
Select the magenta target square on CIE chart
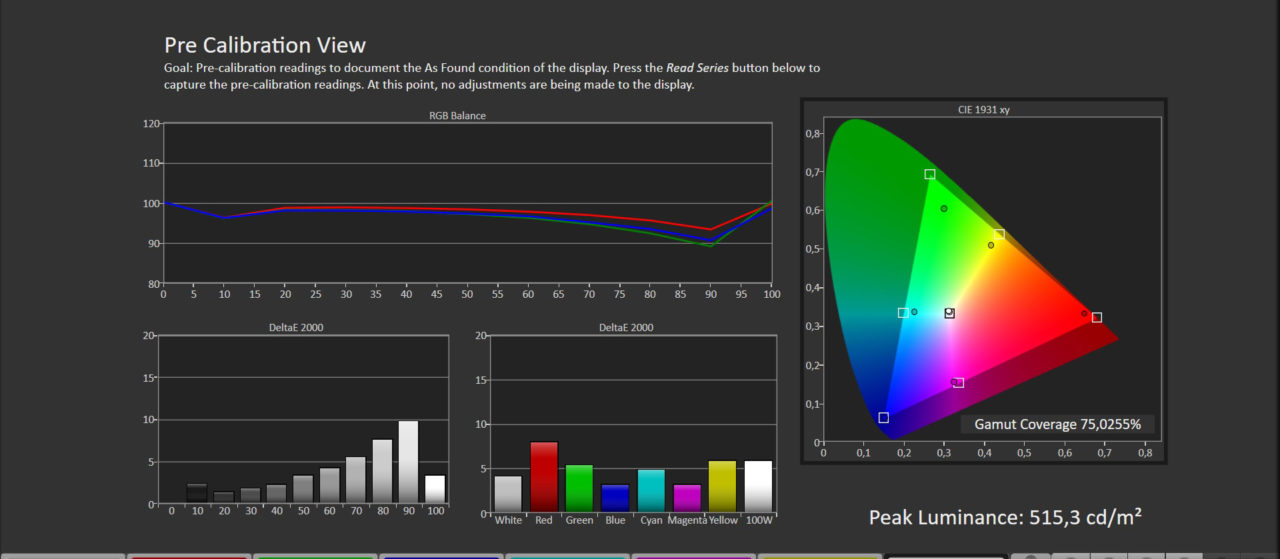pyautogui.click(x=959, y=383)
